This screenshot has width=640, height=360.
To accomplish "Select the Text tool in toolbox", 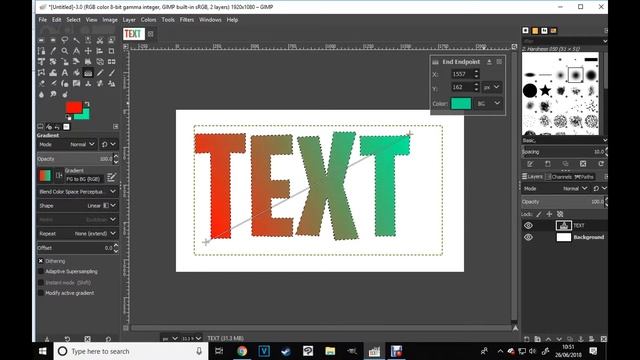I will point(64,73).
